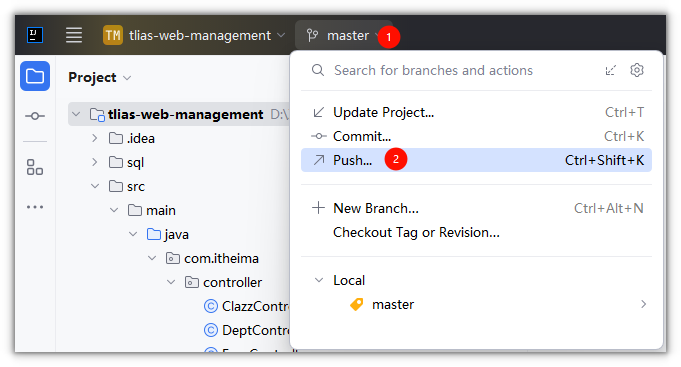Open the tlias-web-management project dropdown
Viewport: 681px width, 367px height.
(x=194, y=35)
